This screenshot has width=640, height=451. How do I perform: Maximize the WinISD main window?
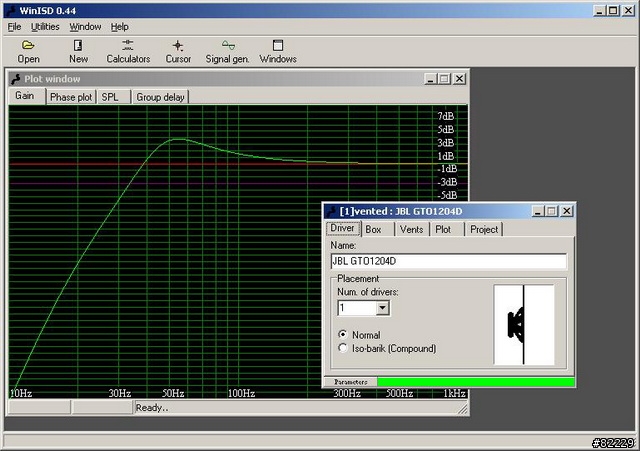point(613,11)
